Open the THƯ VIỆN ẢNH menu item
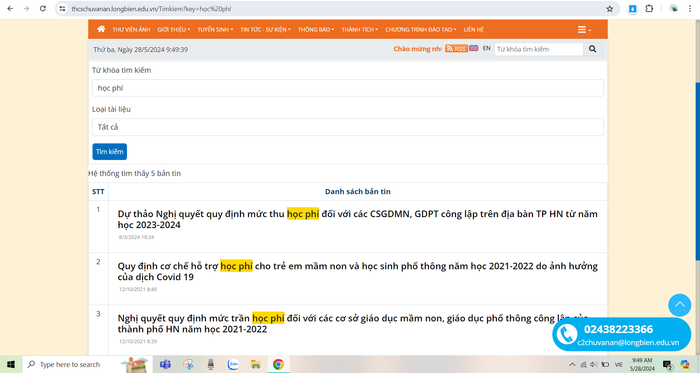The height and width of the screenshot is (373, 700). (131, 29)
